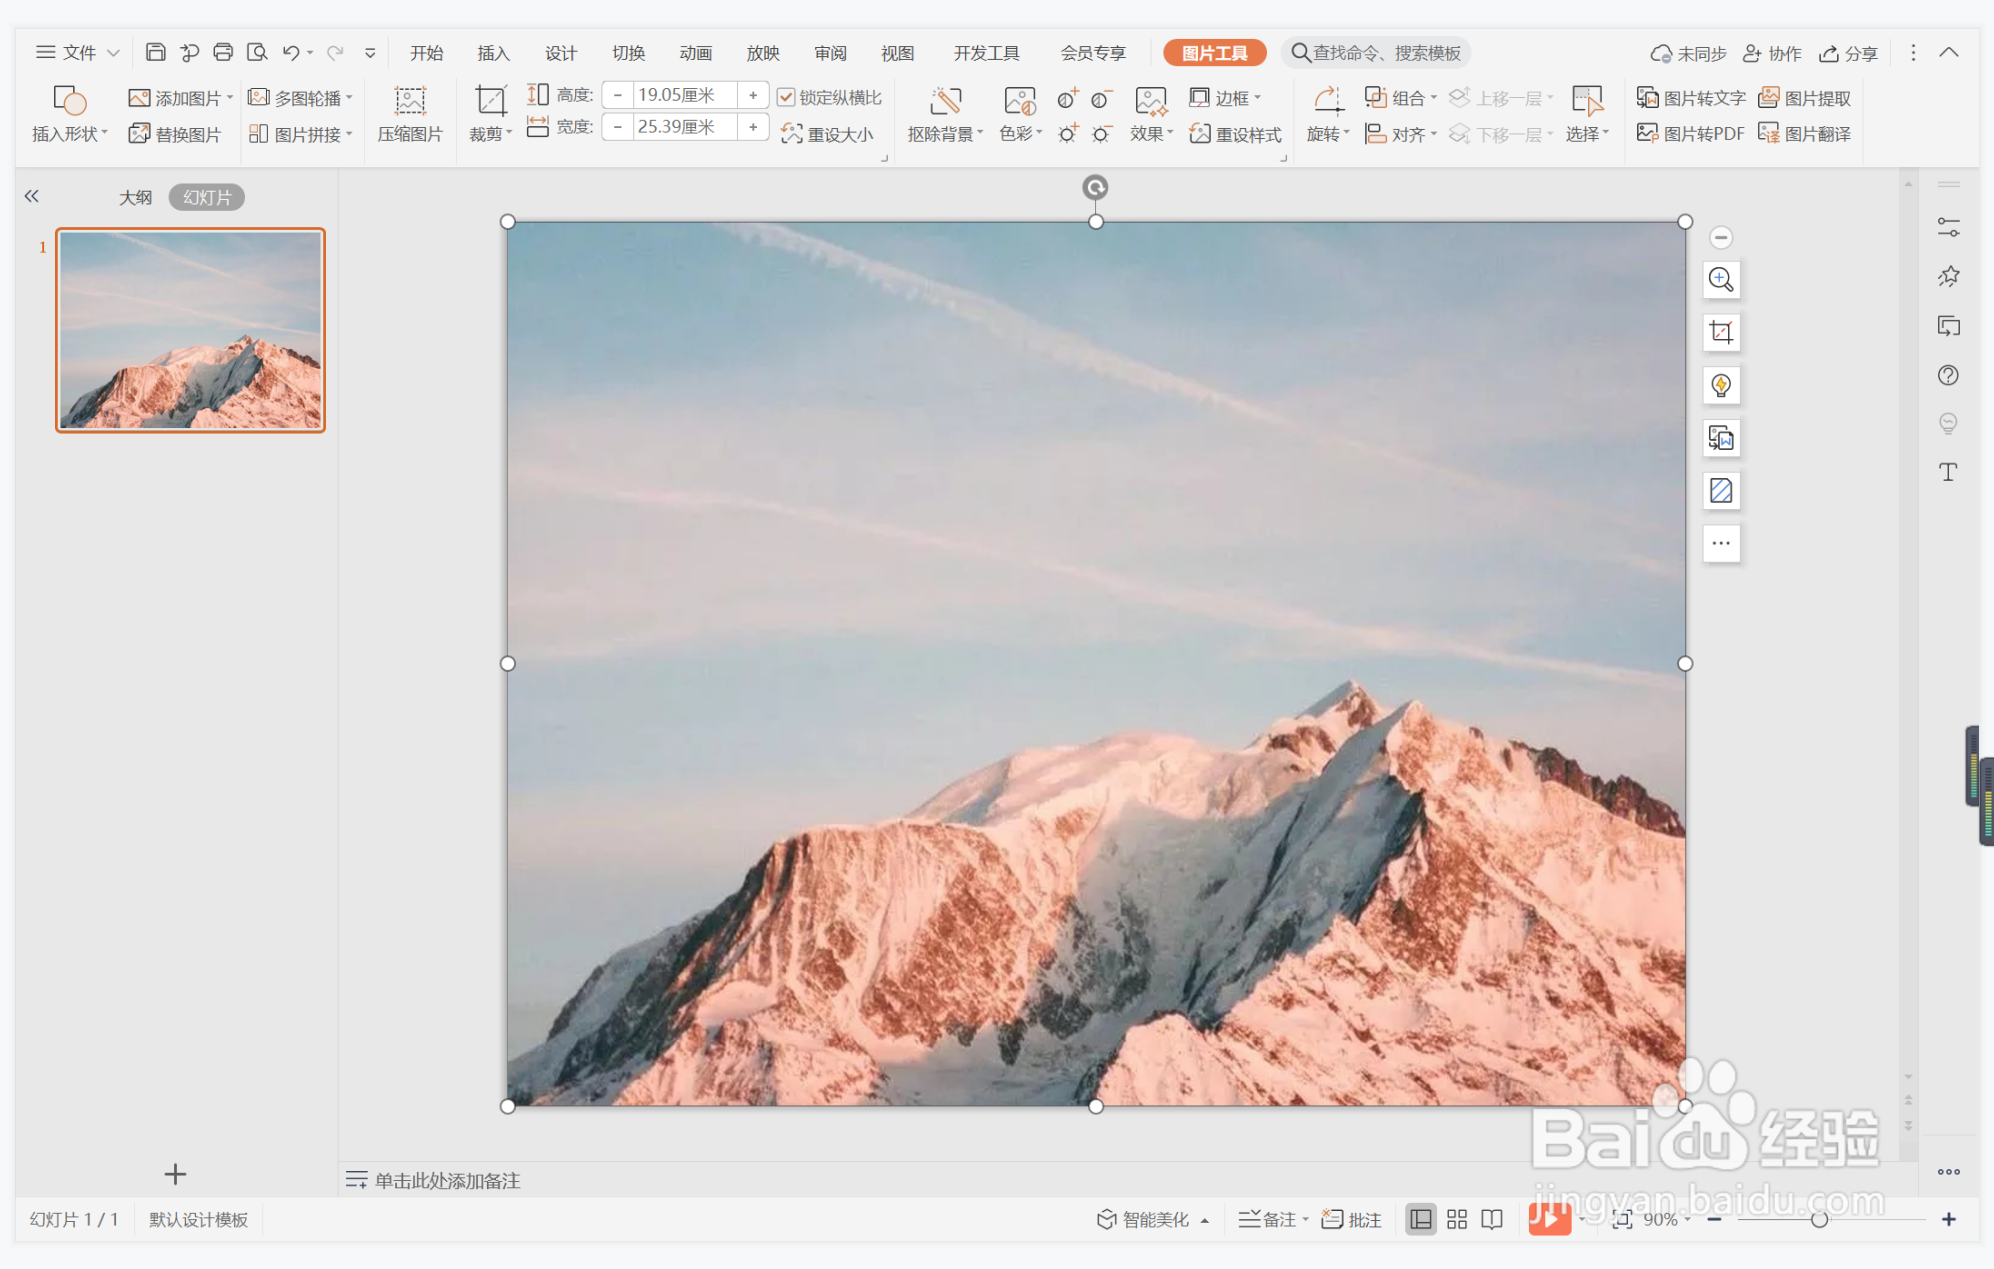Click the Remove Background (抠除背景) icon
This screenshot has width=1994, height=1269.
pyautogui.click(x=944, y=101)
